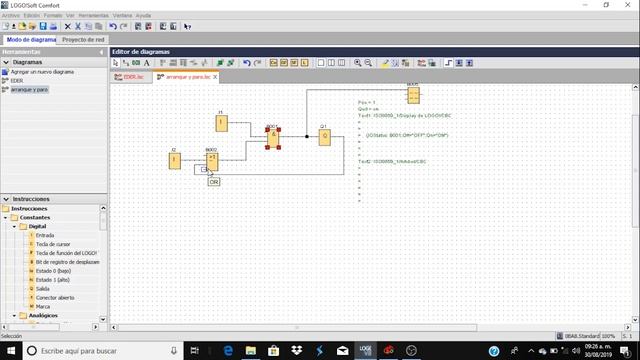Click the Redo arrow in editor toolbar
Viewport: 640px width, 360px height.
[257, 63]
